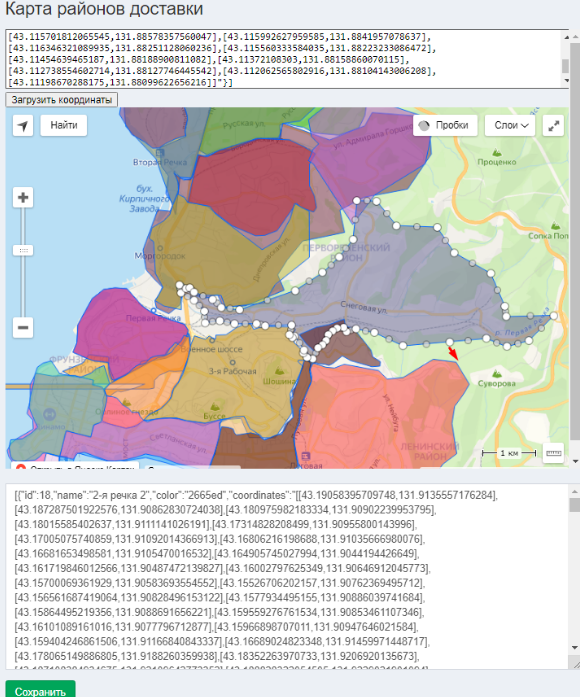Click down arrow of top textarea scrollbar
The height and width of the screenshot is (697, 580).
(566, 80)
